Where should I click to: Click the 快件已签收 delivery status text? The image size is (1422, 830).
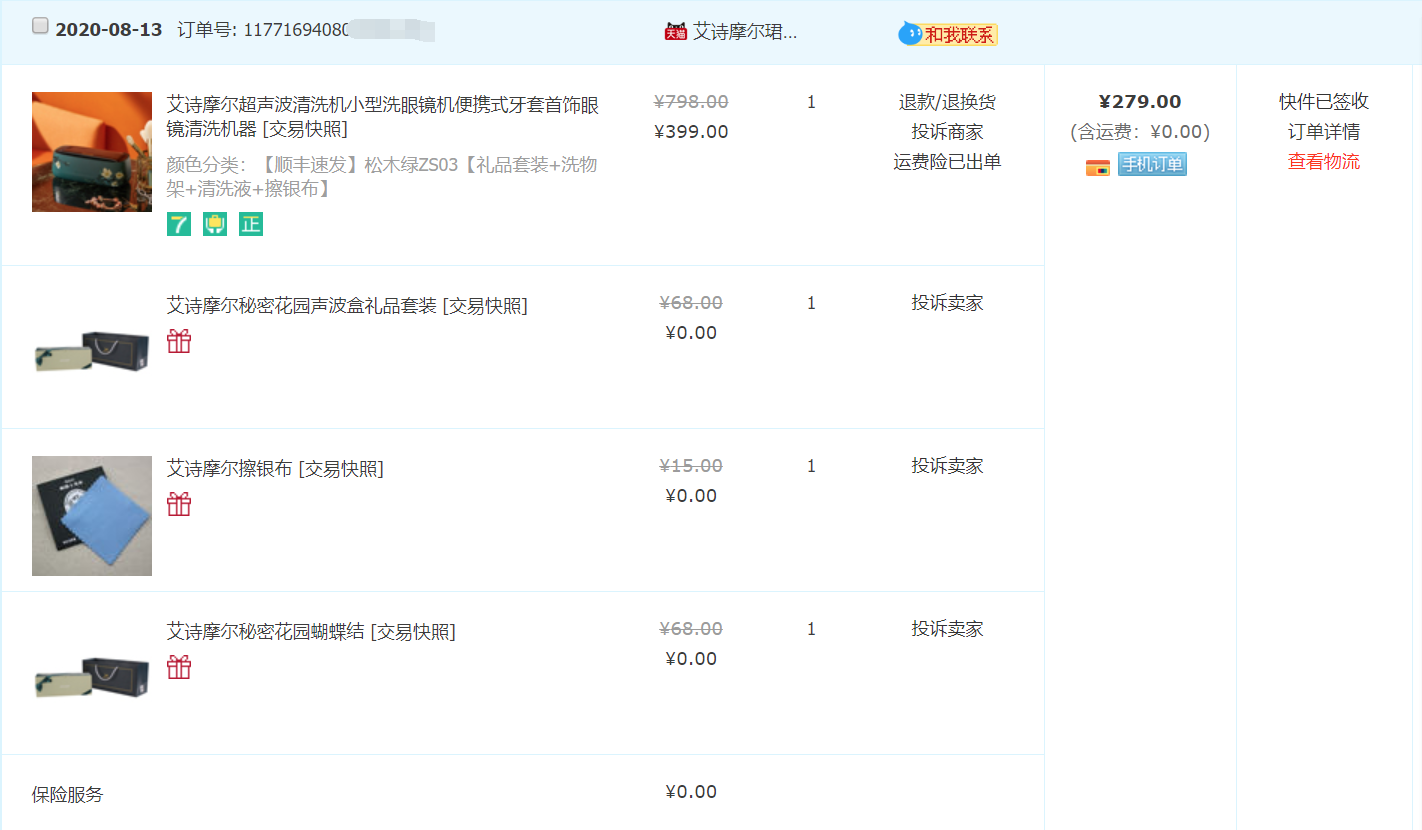coord(1324,102)
